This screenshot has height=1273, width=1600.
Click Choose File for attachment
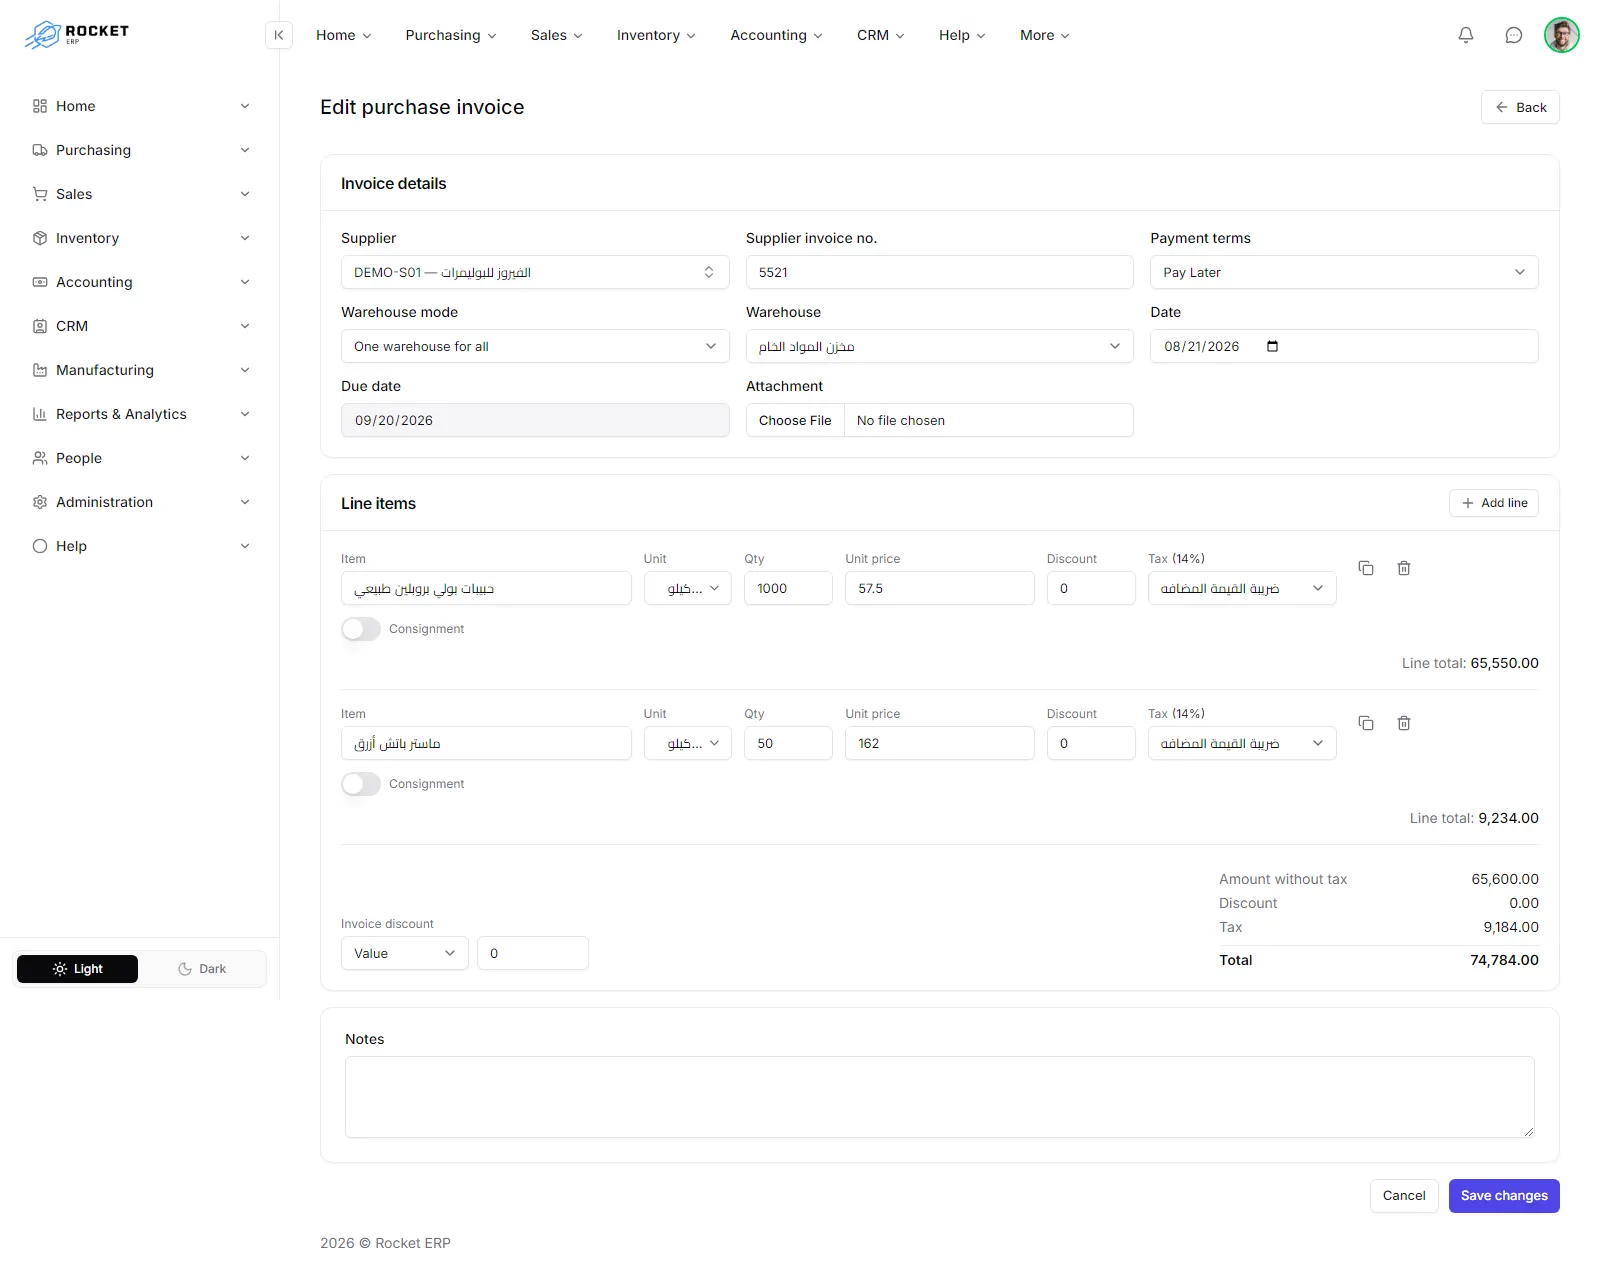tap(795, 420)
